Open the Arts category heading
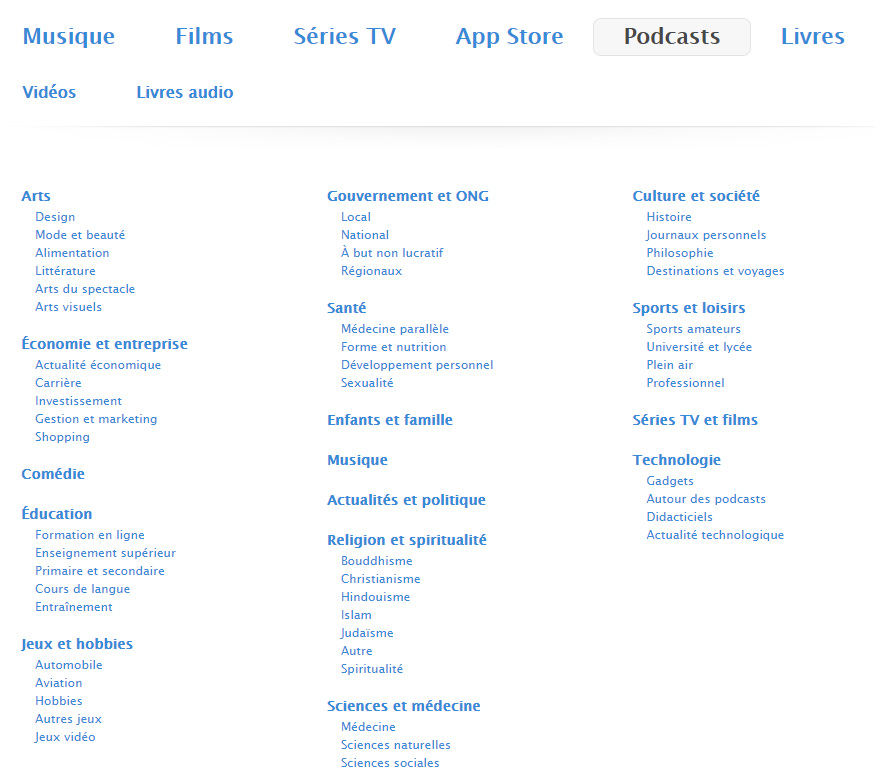The width and height of the screenshot is (875, 774). (x=36, y=196)
